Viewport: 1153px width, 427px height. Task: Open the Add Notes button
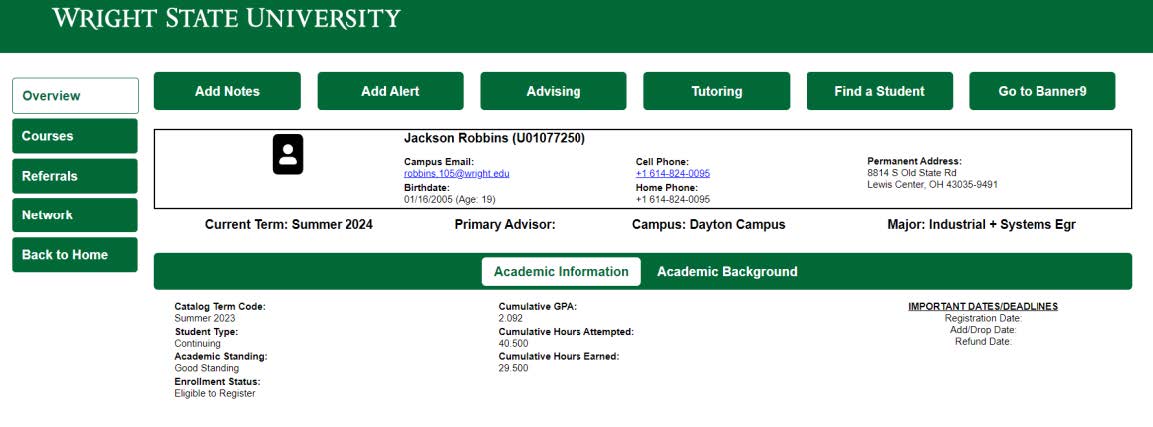pyautogui.click(x=227, y=91)
